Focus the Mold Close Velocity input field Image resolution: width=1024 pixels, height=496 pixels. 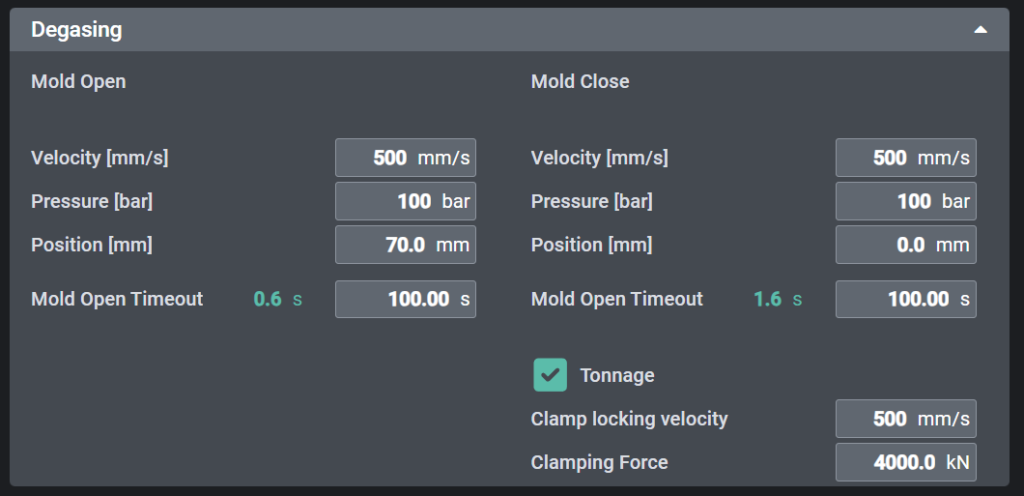[x=905, y=158]
